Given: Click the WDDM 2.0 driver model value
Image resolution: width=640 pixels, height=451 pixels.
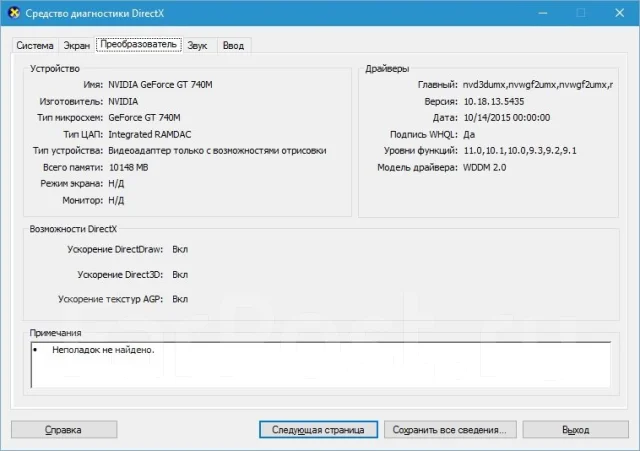Looking at the screenshot, I should [484, 167].
